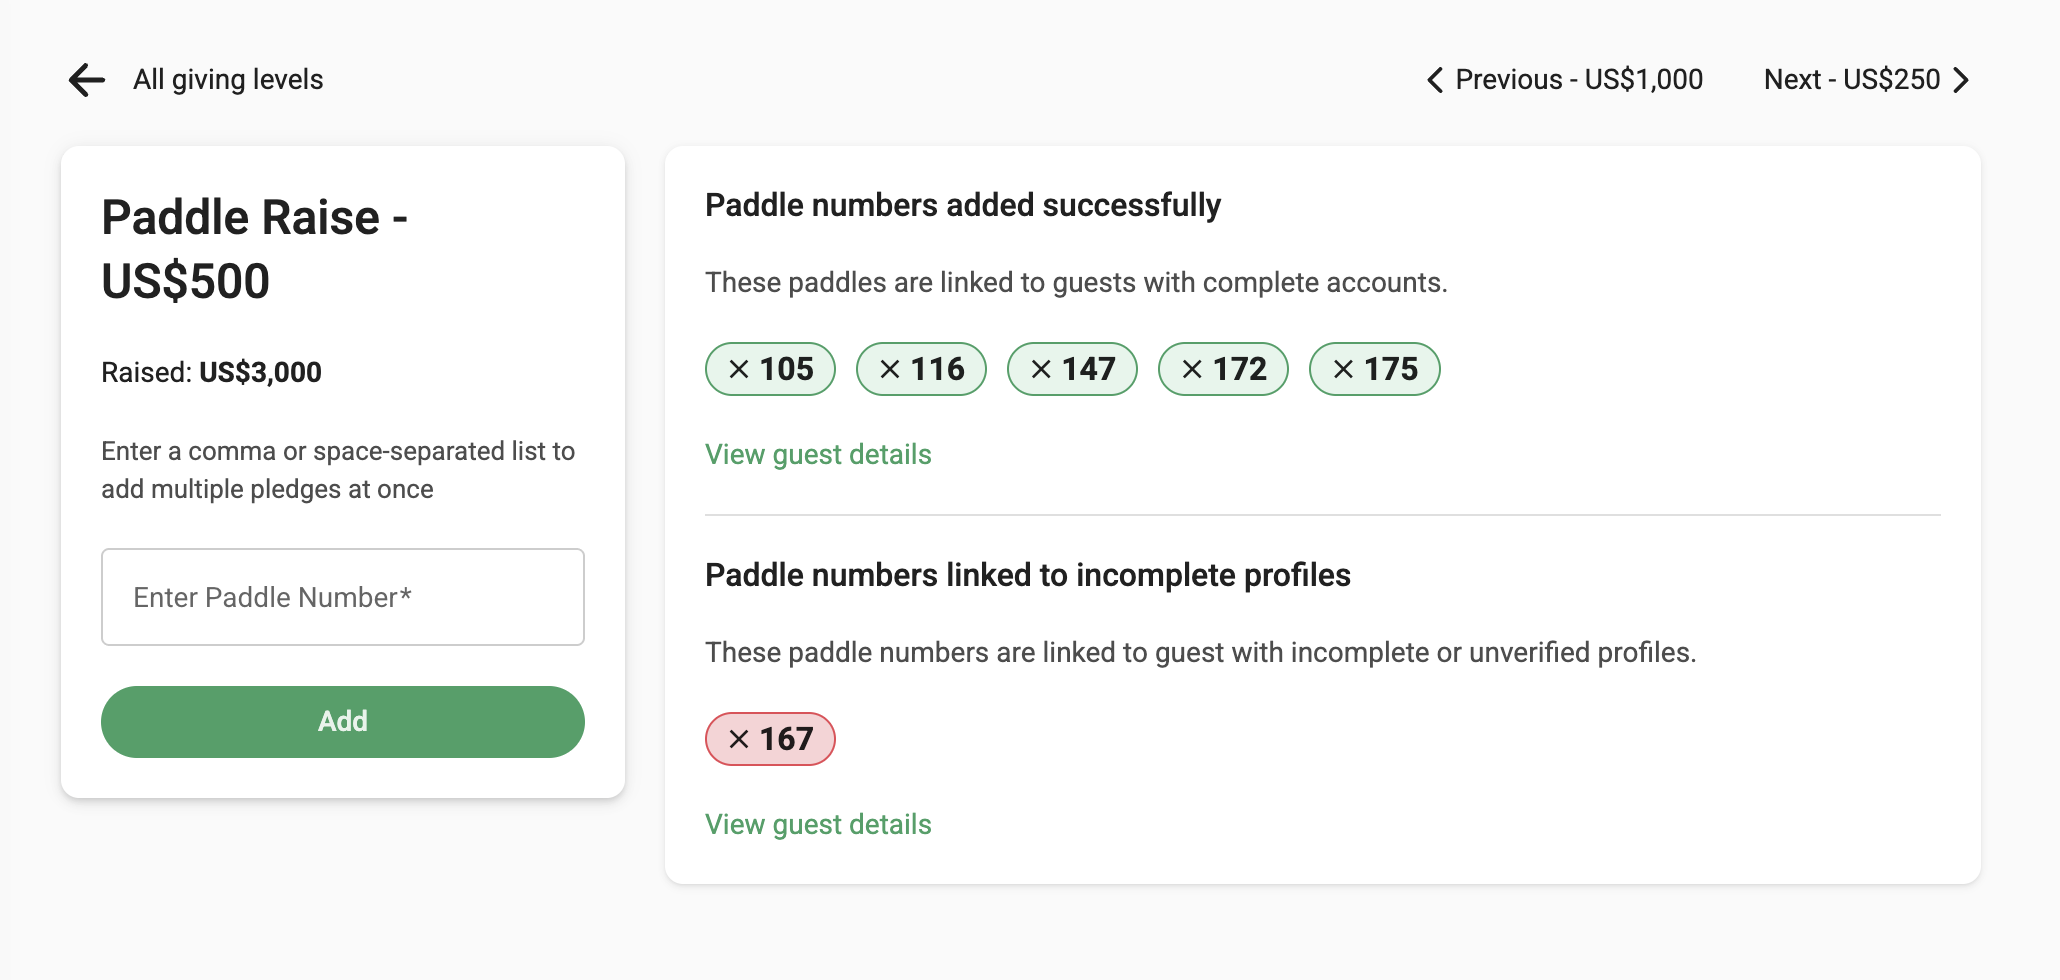Select the red paddle 167 chip label

(787, 740)
